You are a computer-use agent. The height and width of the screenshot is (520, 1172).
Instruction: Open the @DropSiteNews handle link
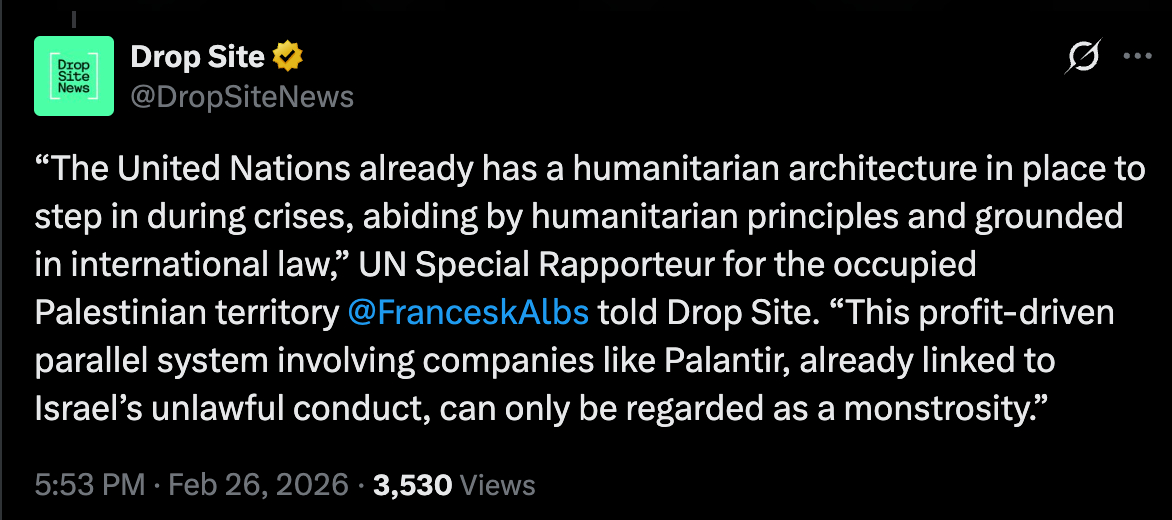pyautogui.click(x=242, y=95)
